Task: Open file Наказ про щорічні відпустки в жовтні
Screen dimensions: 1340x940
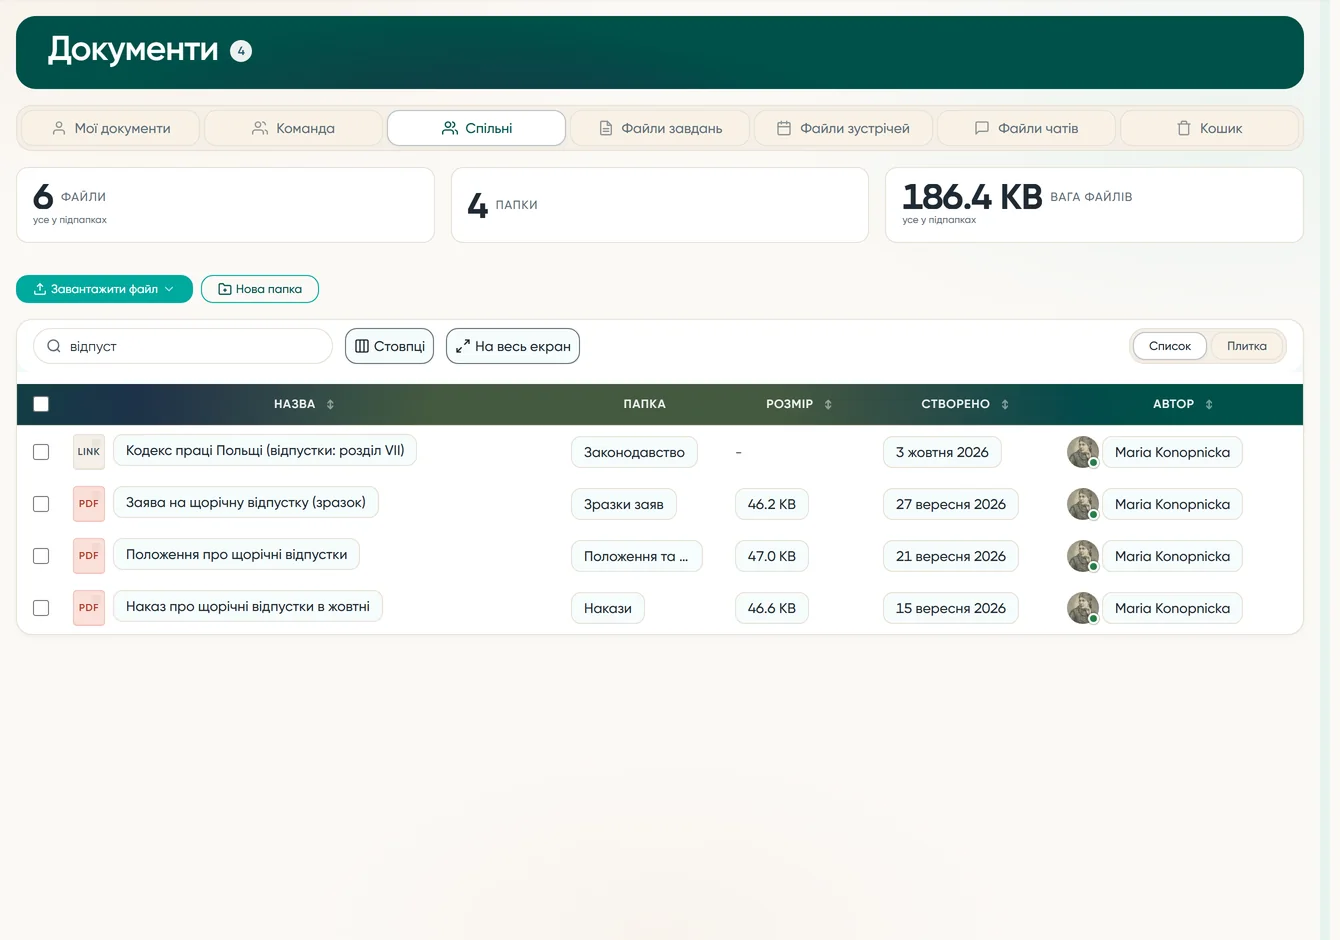Action: [248, 606]
